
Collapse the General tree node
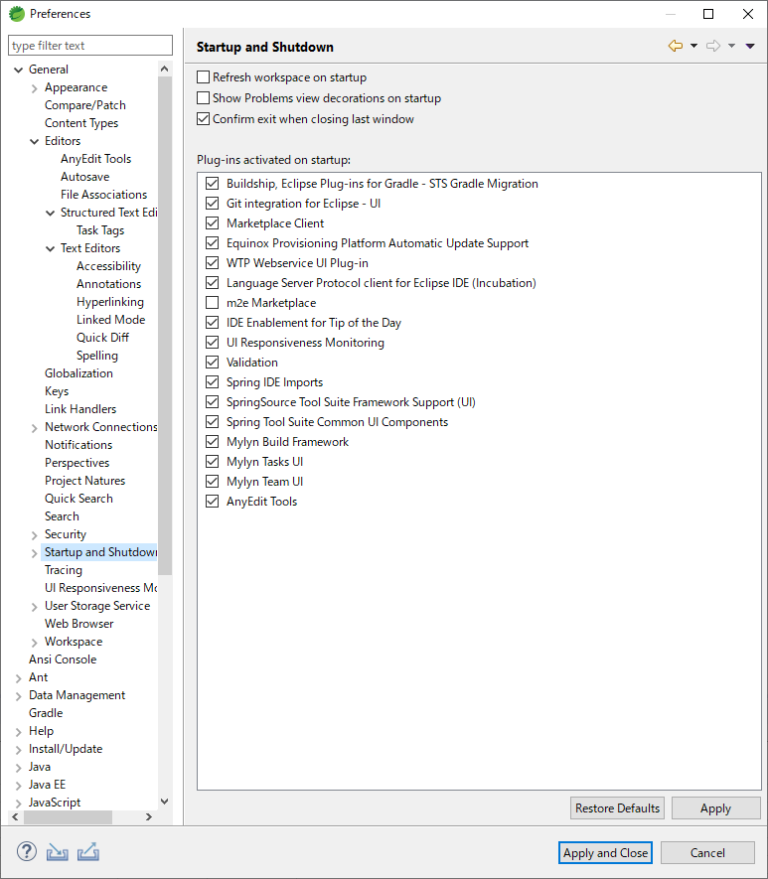point(18,70)
